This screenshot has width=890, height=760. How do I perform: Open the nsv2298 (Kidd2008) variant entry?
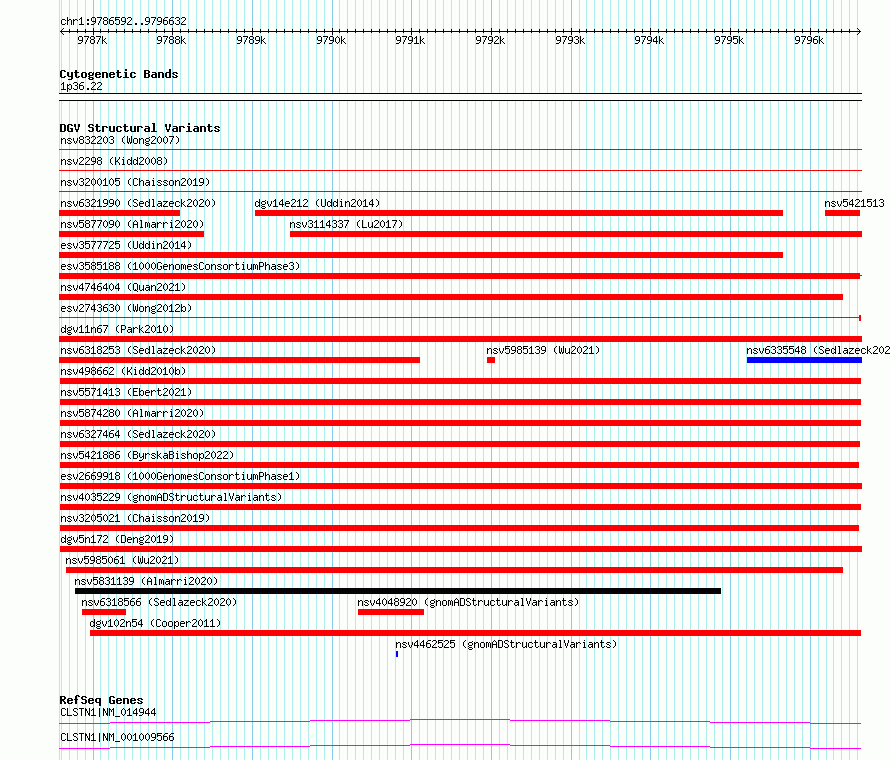114,161
